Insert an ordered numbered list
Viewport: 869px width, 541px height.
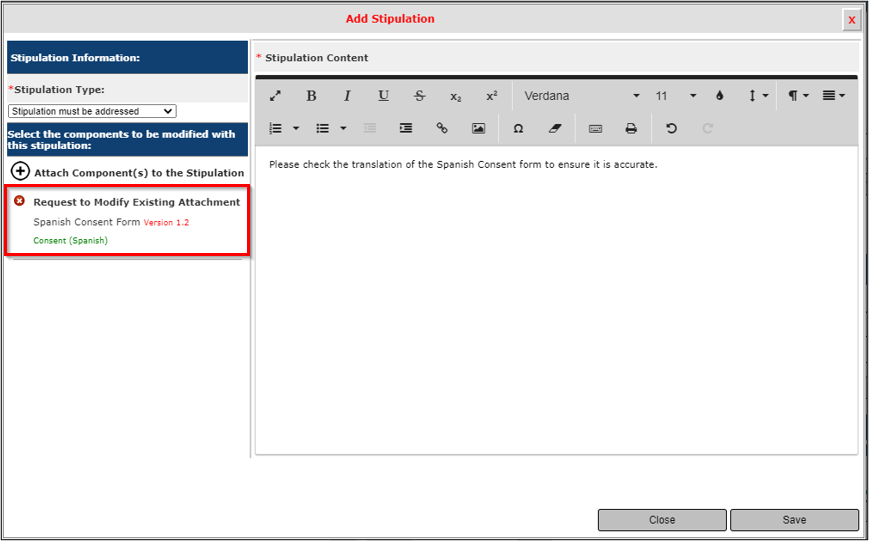(x=275, y=129)
